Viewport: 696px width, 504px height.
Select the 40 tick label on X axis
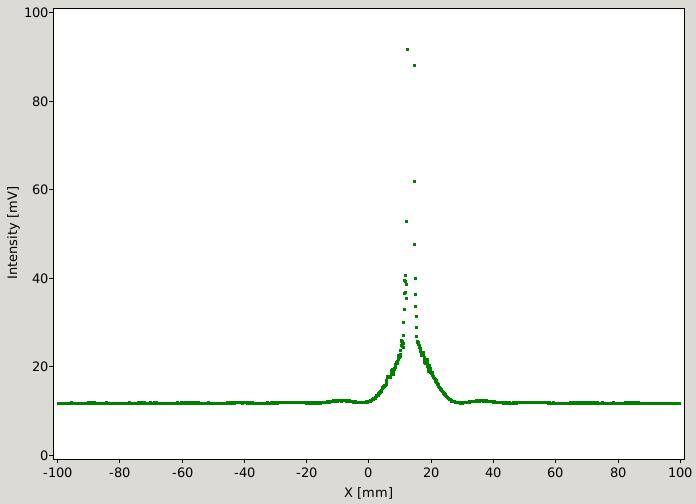493,472
